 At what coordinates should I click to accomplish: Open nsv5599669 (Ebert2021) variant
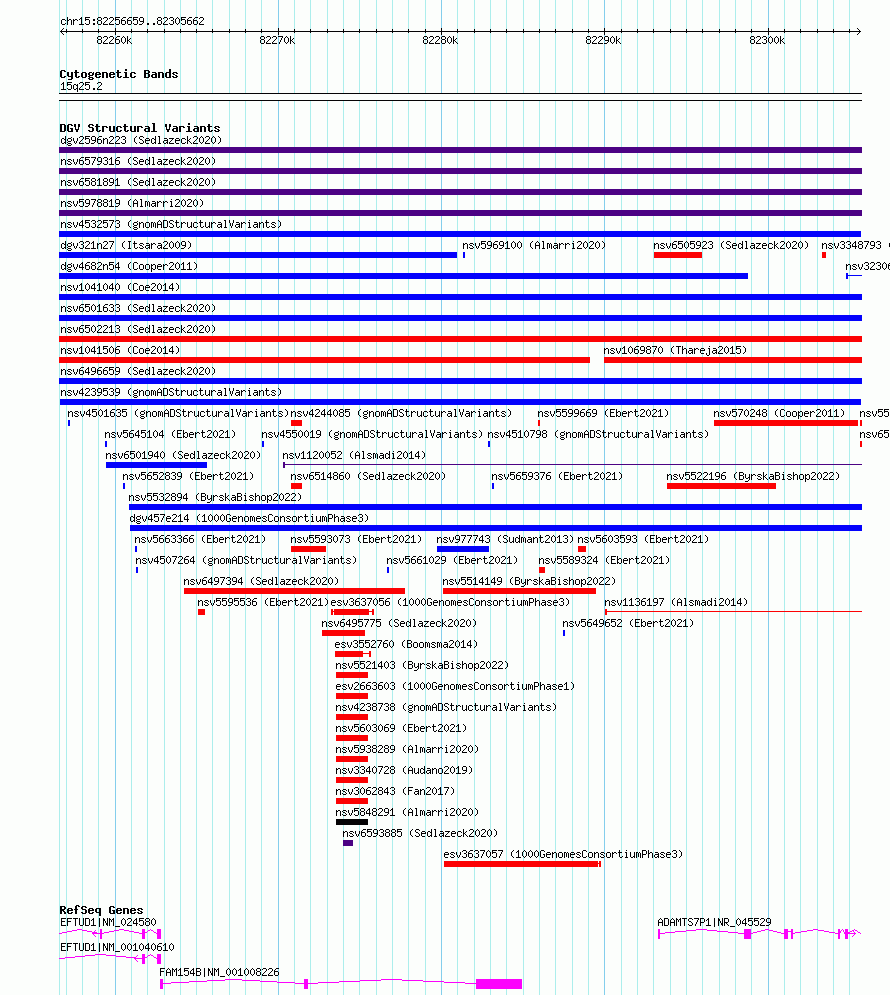tap(603, 413)
